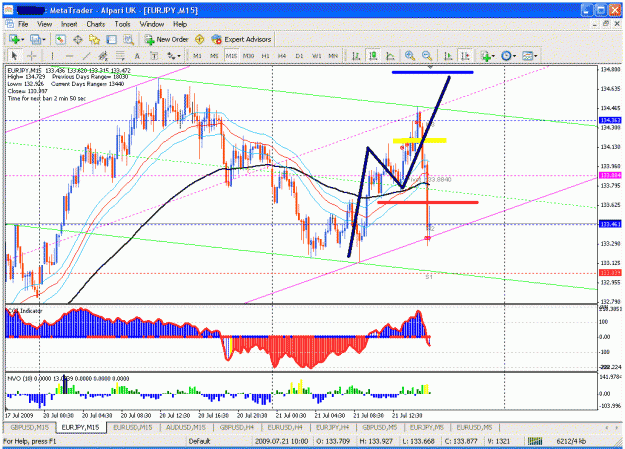Select the Fibonacci Retracement tool
This screenshot has width=625, height=449.
[120, 56]
